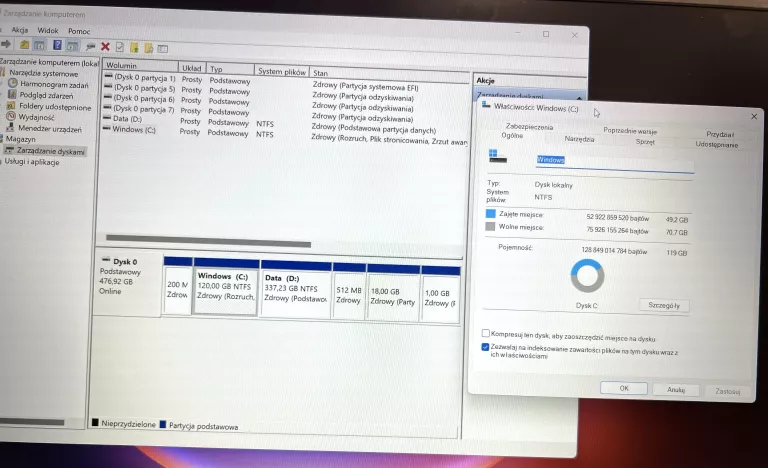Select the 512 MB partition block
Viewport: 768px width, 468px height.
(x=349, y=291)
